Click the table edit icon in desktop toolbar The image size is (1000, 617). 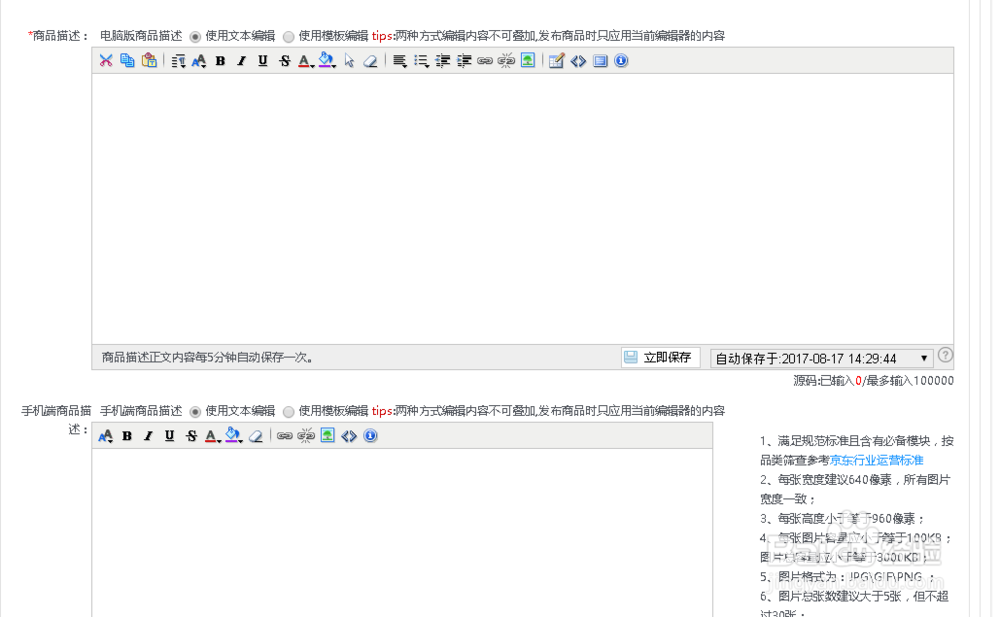point(557,61)
